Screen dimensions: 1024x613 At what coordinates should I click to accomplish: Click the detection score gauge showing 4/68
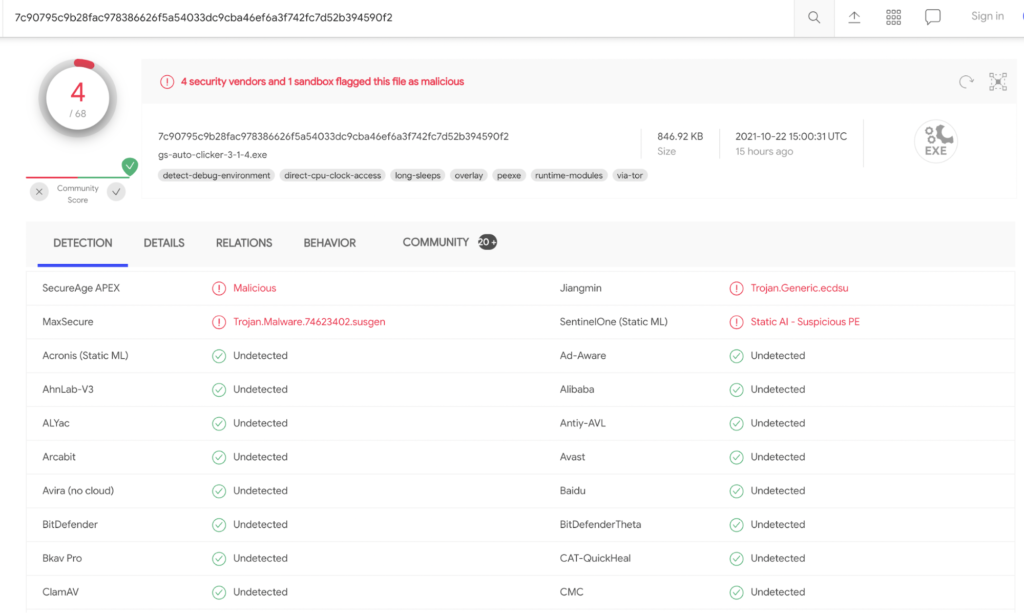pos(78,98)
